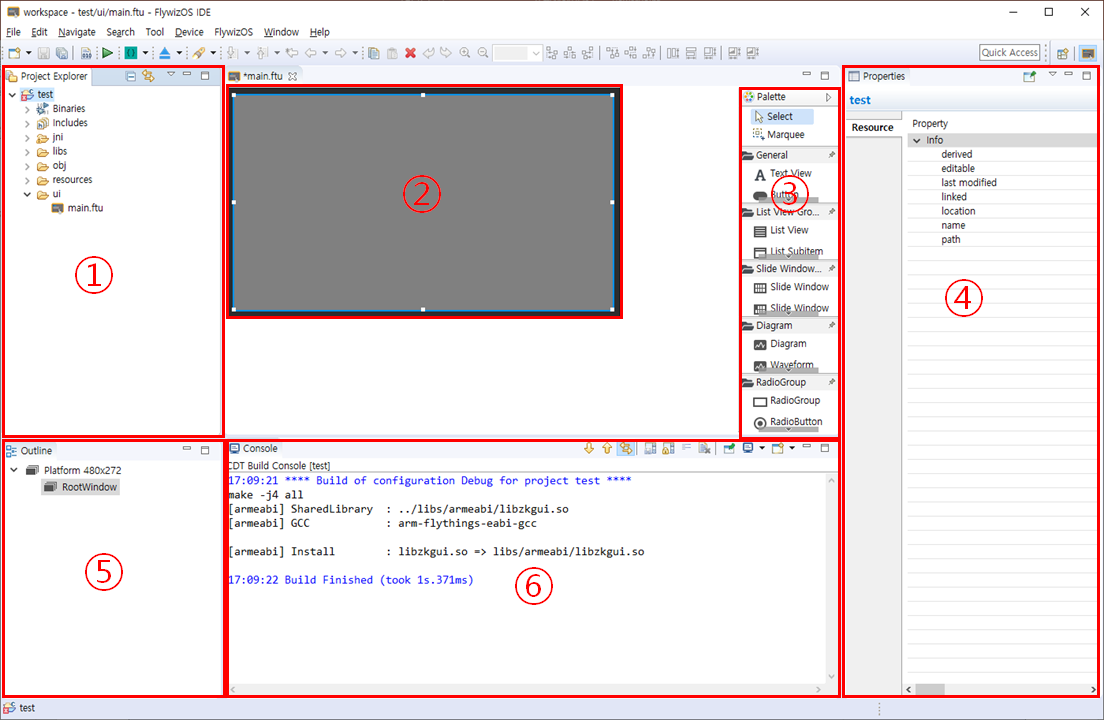Open the FlywizOS menu
Image resolution: width=1104 pixels, height=720 pixels.
coord(233,32)
